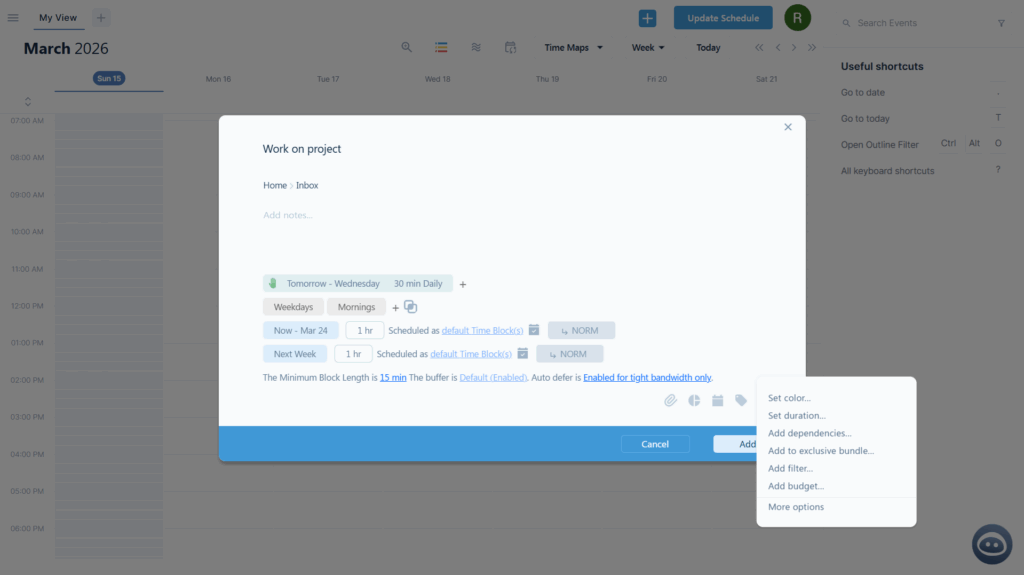Screen dimensions: 1024x575
Task: Edit the 1 hr field for Now - Mar 24
Action: click(x=364, y=331)
